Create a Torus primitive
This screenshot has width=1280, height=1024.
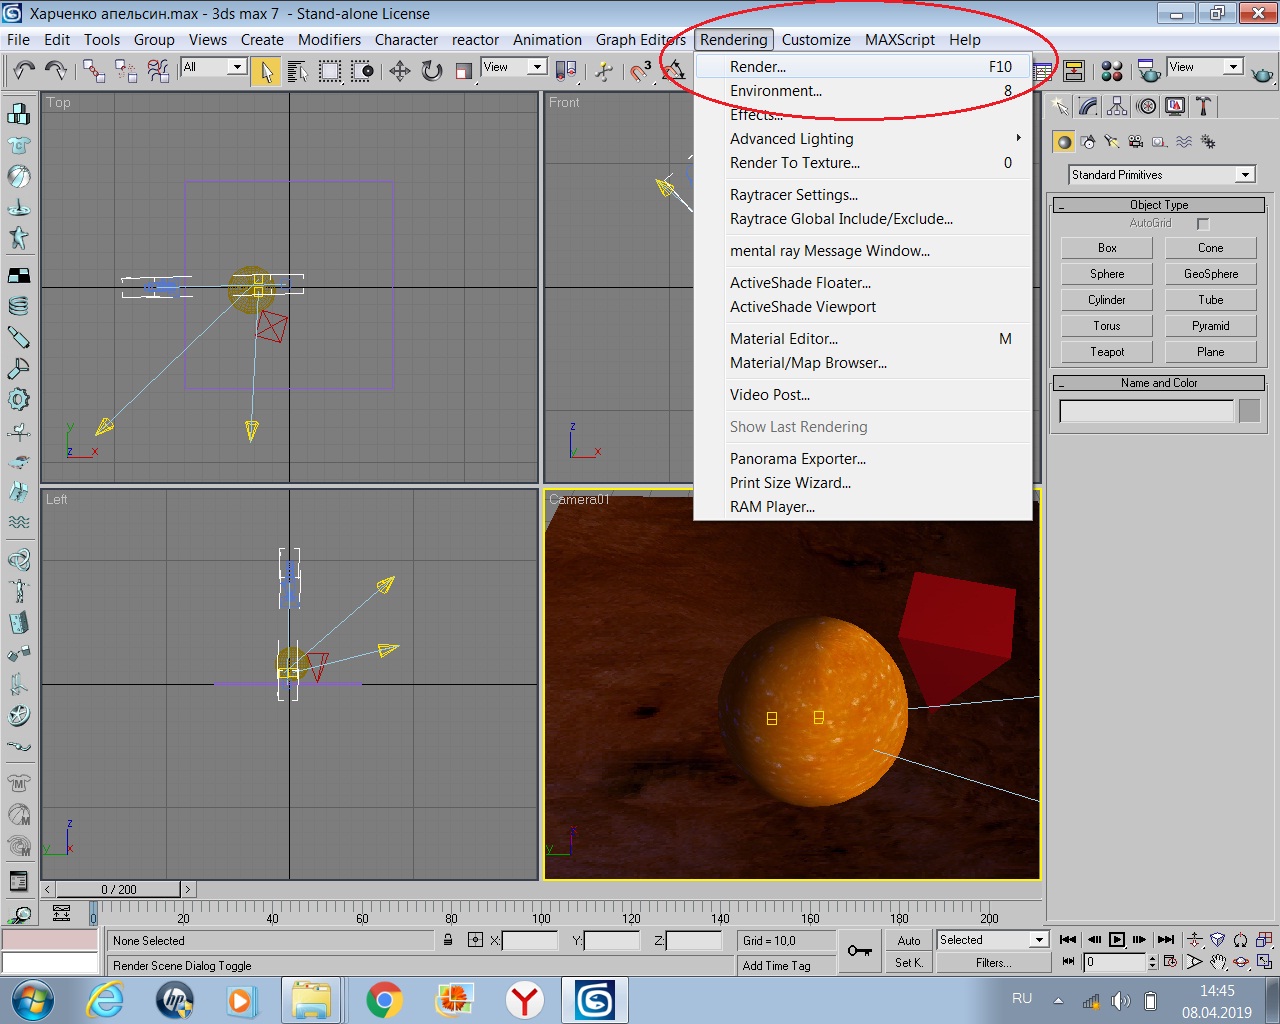coord(1107,326)
